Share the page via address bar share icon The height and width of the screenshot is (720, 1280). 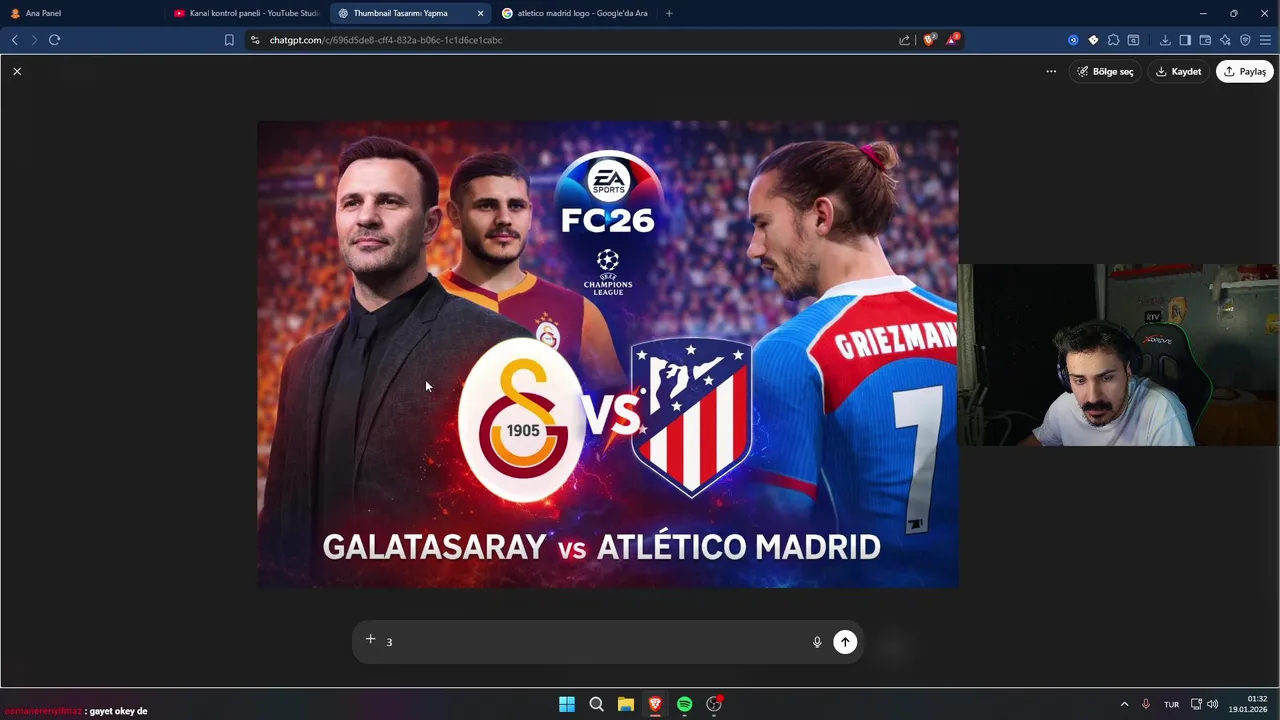click(905, 40)
